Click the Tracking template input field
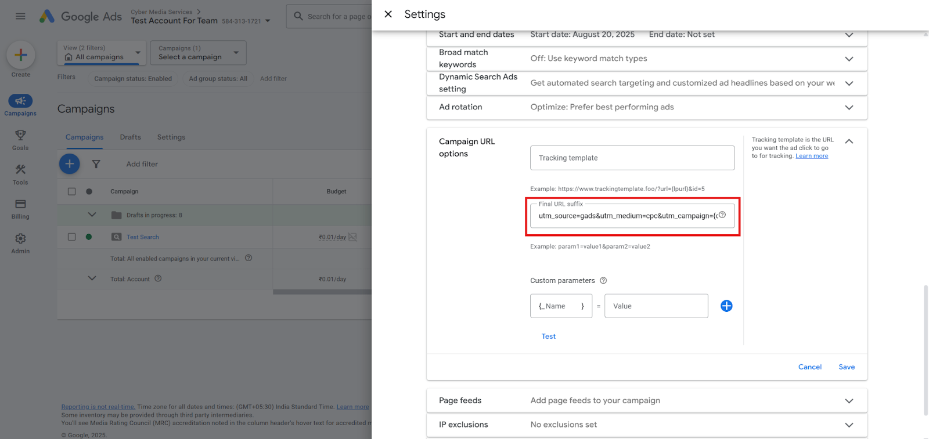This screenshot has height=439, width=929. [x=631, y=158]
